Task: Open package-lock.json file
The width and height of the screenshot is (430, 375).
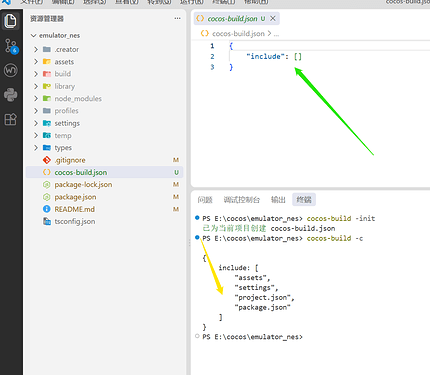Action: [104, 185]
